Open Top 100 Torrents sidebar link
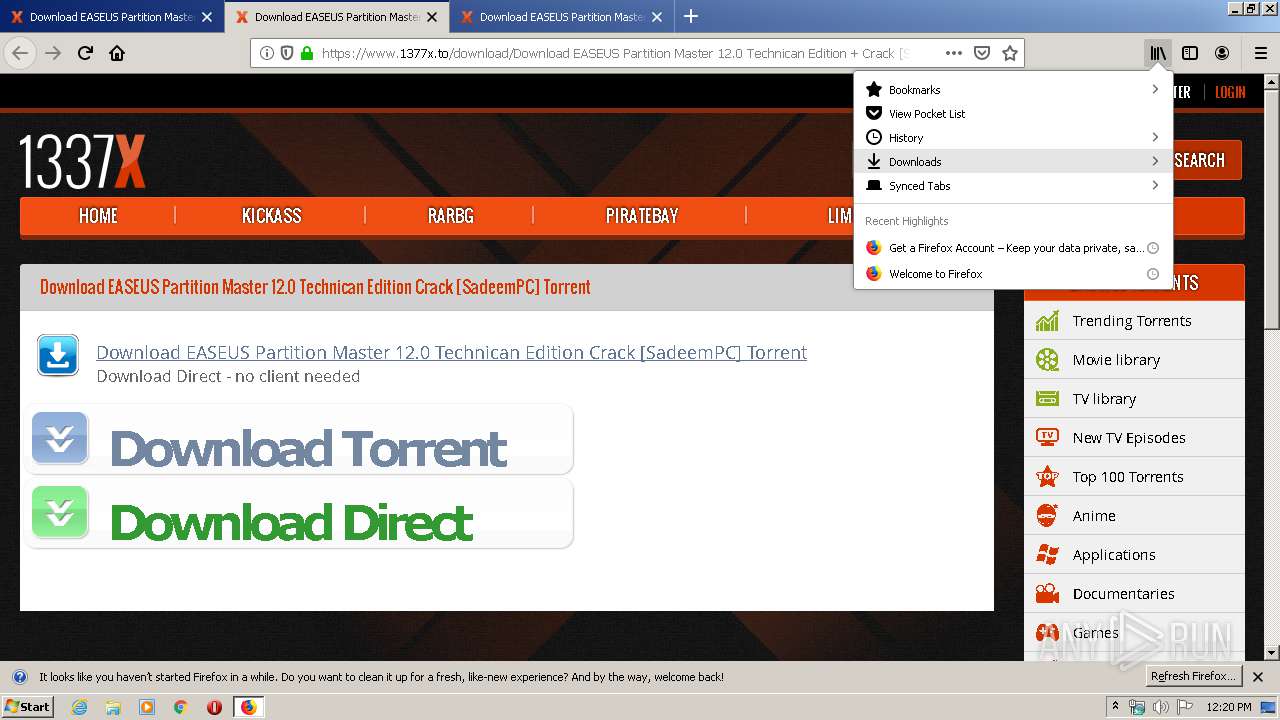1280x720 pixels. [x=1134, y=477]
